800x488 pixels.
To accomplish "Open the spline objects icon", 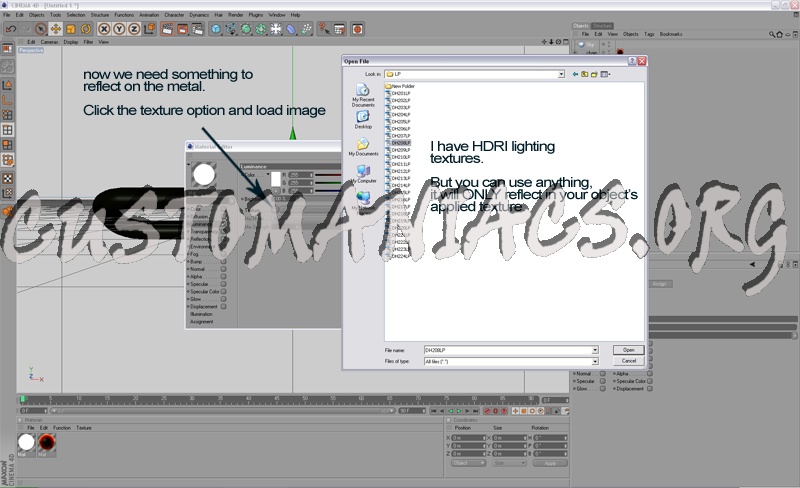I will 231,29.
